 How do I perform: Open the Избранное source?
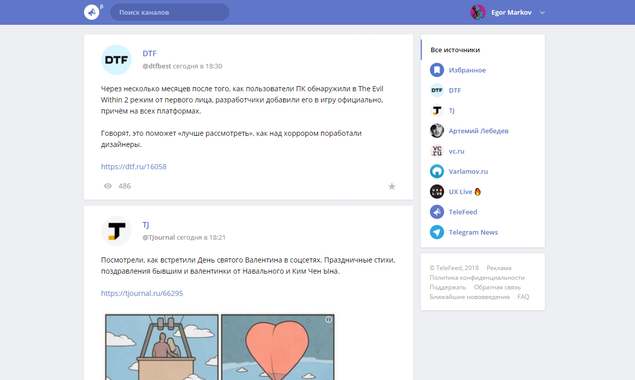[x=467, y=70]
